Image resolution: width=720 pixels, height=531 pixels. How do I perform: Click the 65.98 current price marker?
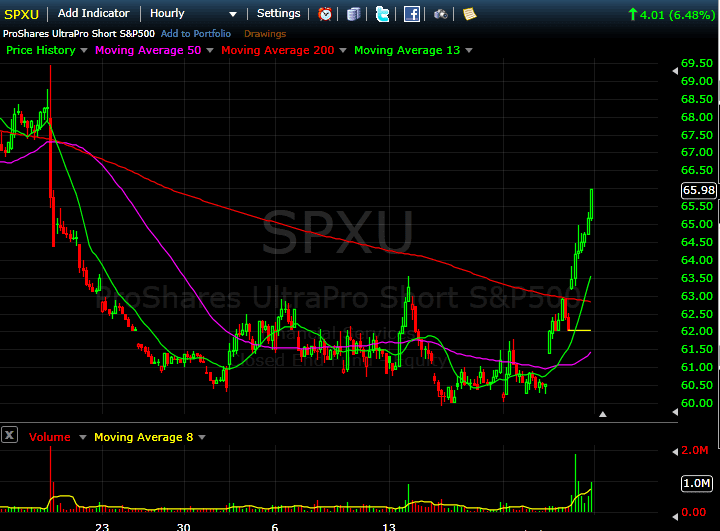tap(698, 190)
